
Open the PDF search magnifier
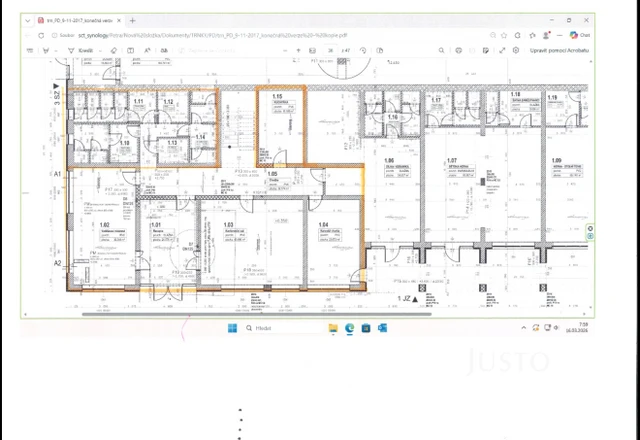(x=441, y=51)
